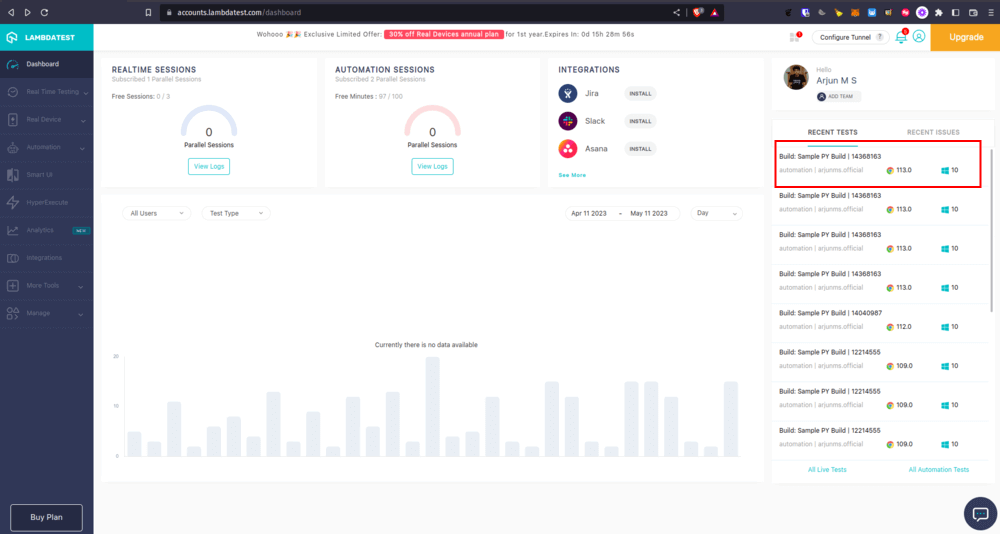
Task: Install the Jira integration
Action: point(640,94)
